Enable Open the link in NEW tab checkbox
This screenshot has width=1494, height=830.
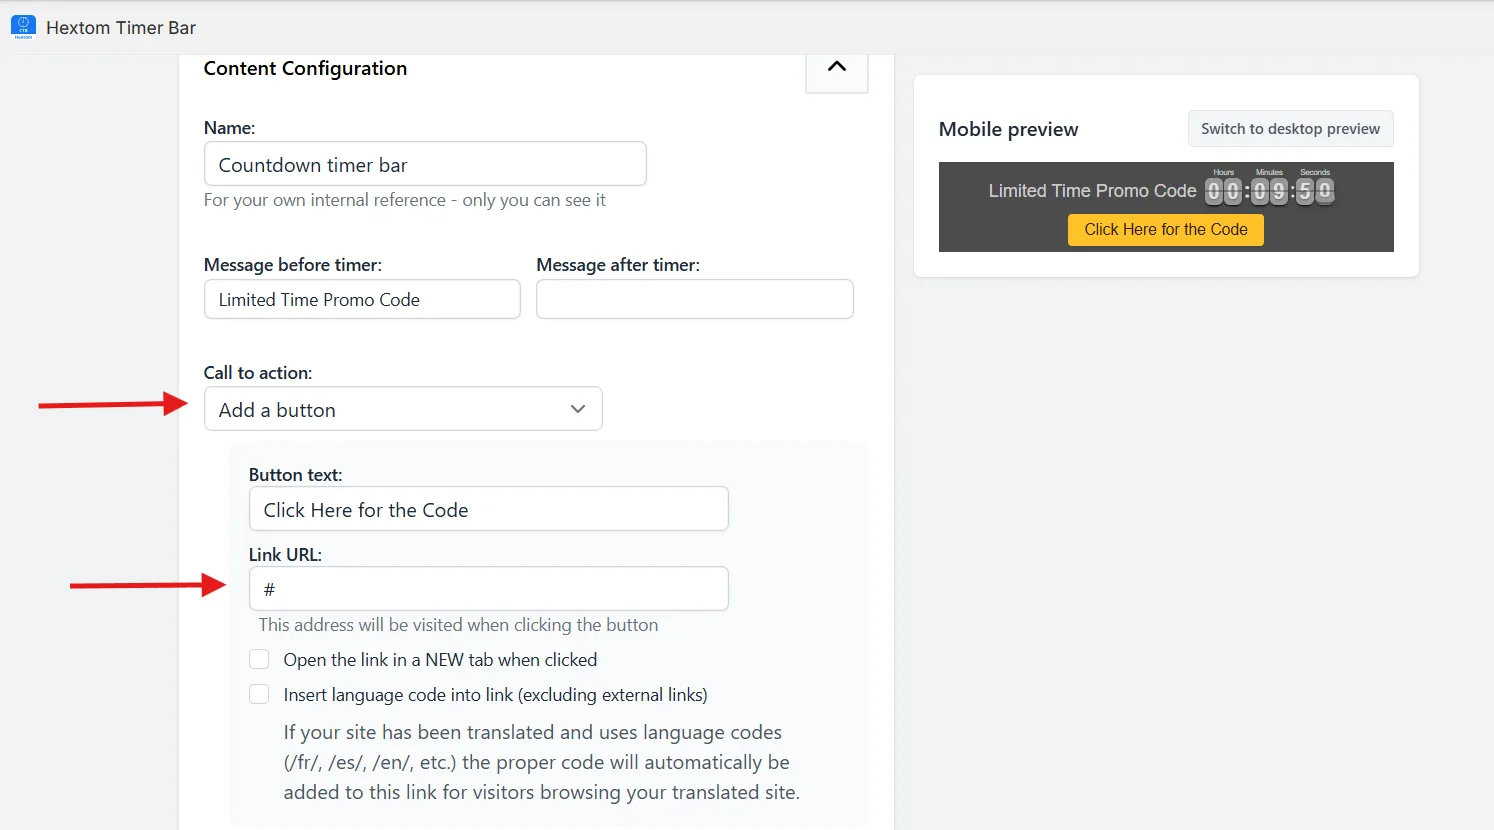(259, 659)
